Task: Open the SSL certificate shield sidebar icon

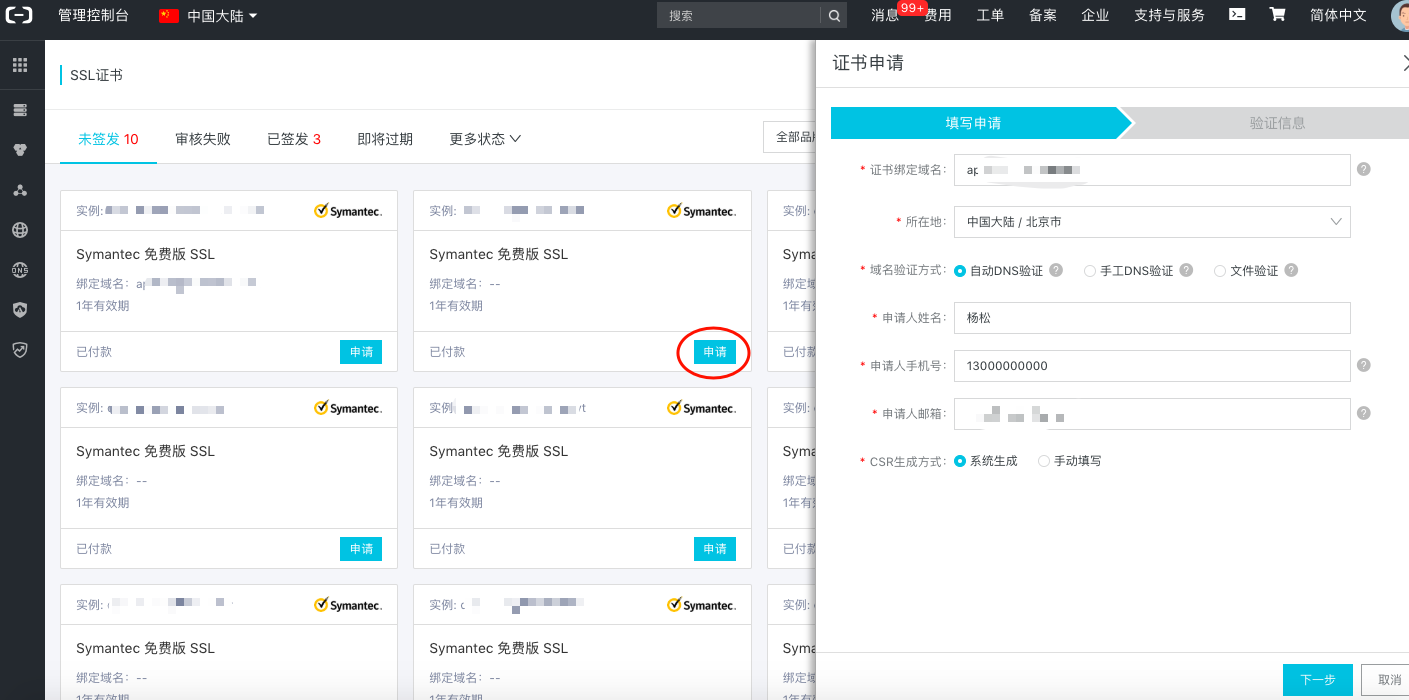Action: [20, 350]
